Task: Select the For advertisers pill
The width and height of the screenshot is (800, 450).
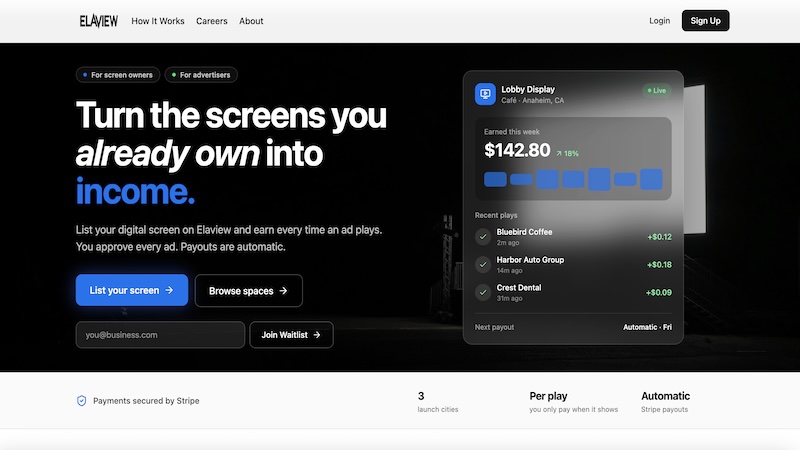Action: [201, 75]
